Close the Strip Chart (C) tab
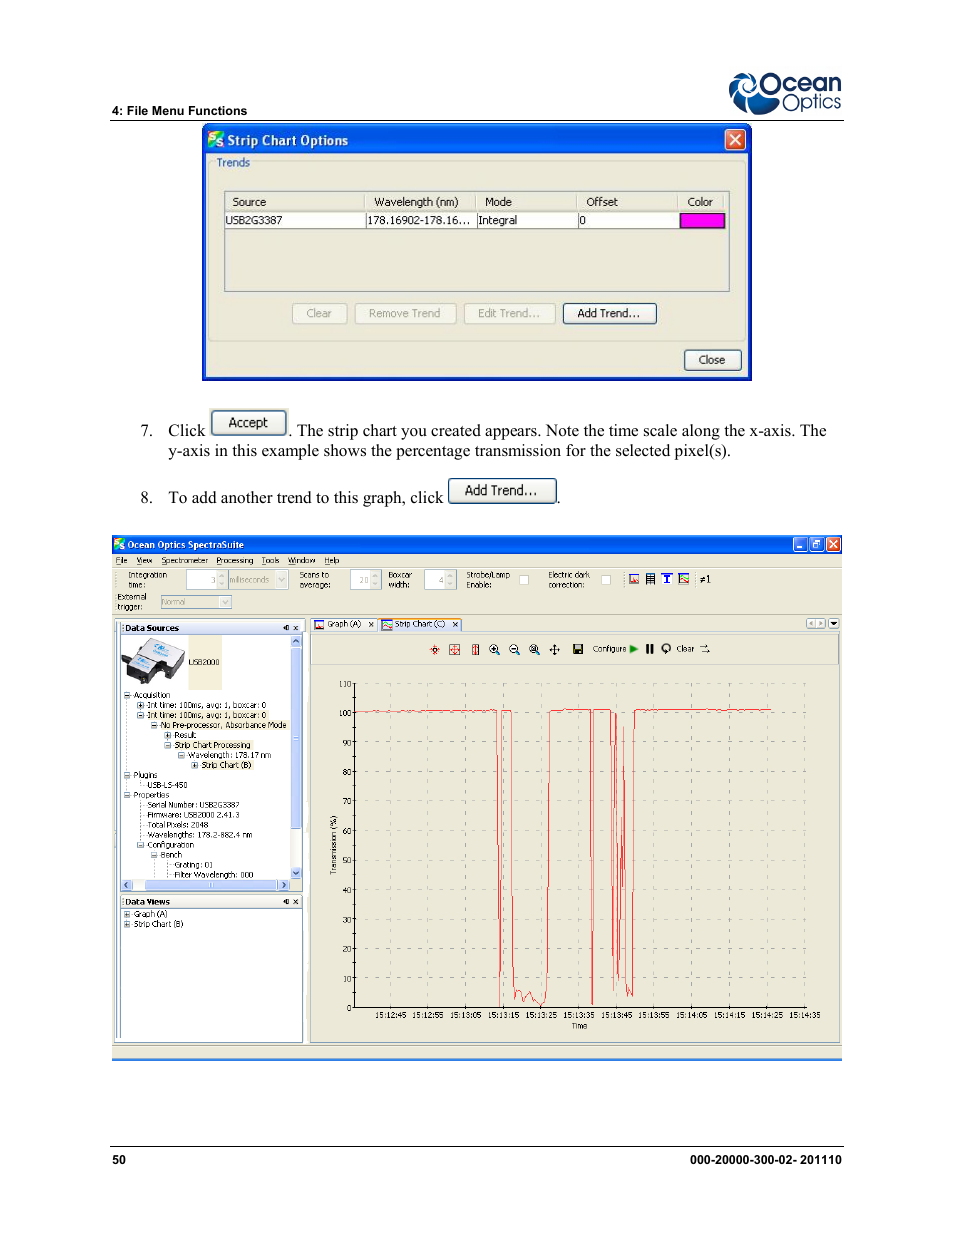 coord(455,624)
